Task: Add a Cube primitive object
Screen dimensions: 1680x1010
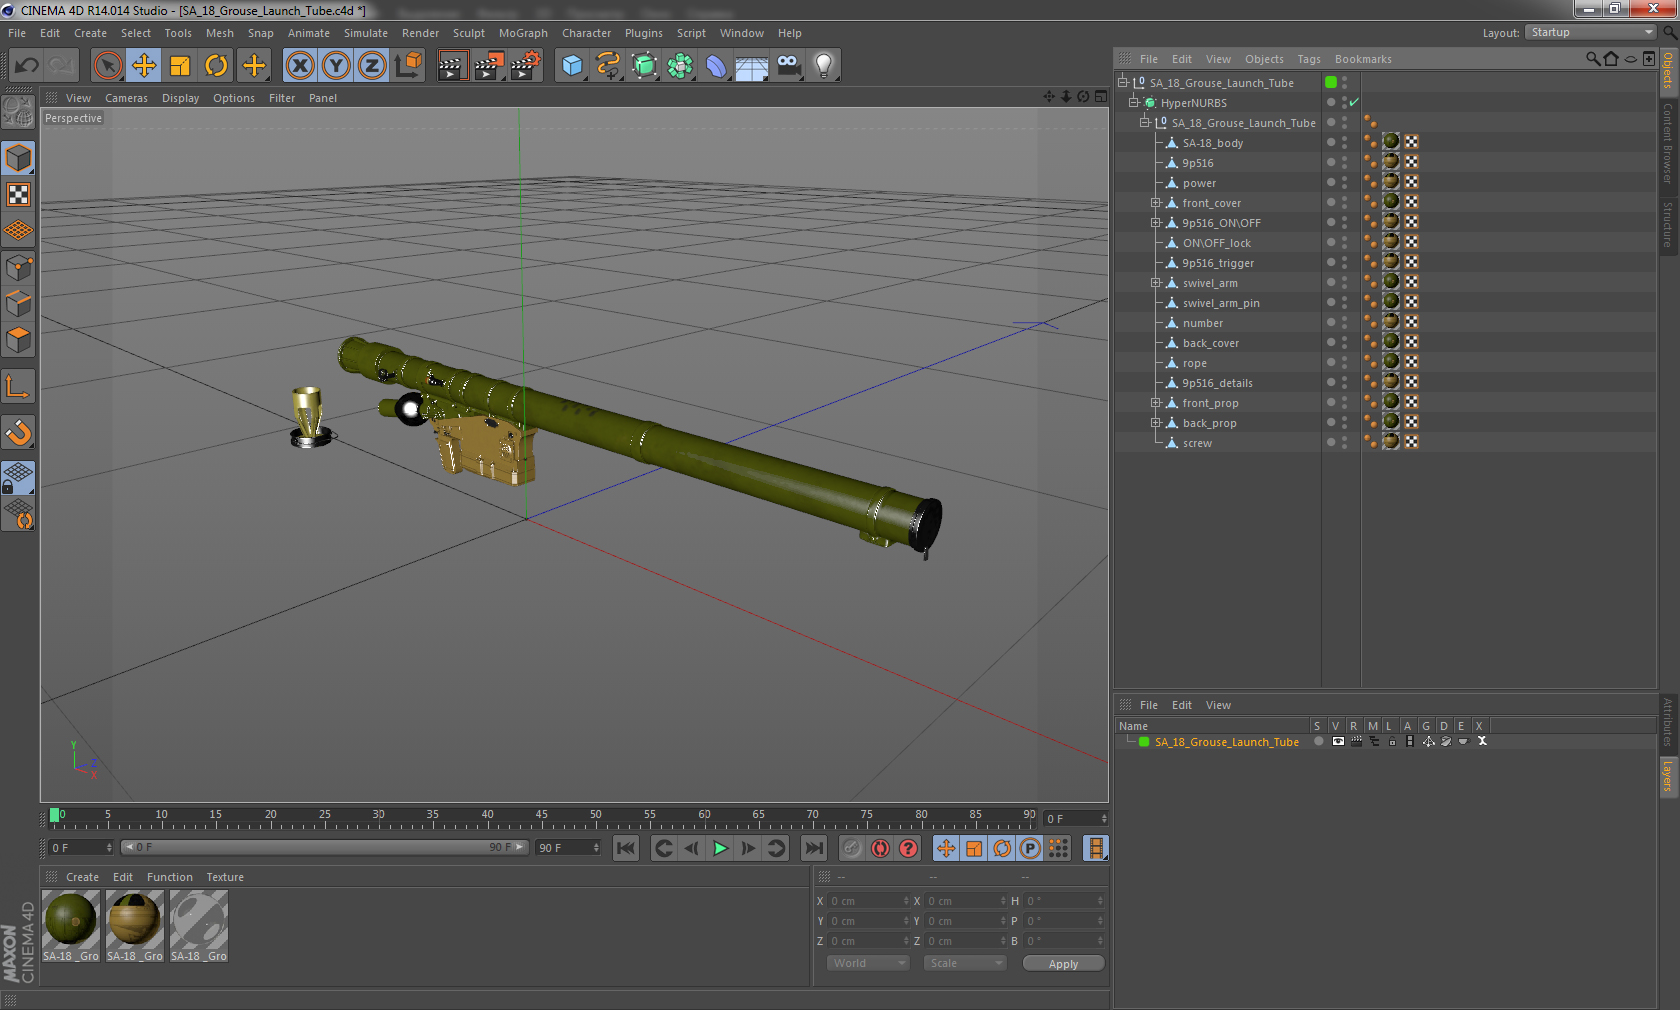Action: (572, 66)
